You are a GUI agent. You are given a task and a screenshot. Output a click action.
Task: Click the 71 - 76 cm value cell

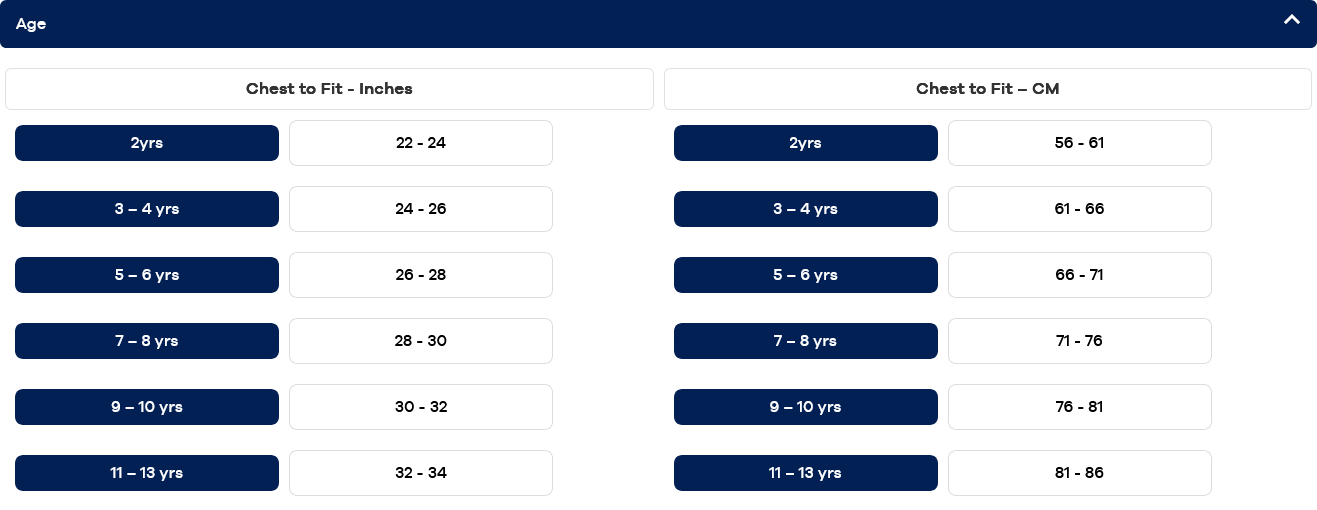click(1079, 341)
